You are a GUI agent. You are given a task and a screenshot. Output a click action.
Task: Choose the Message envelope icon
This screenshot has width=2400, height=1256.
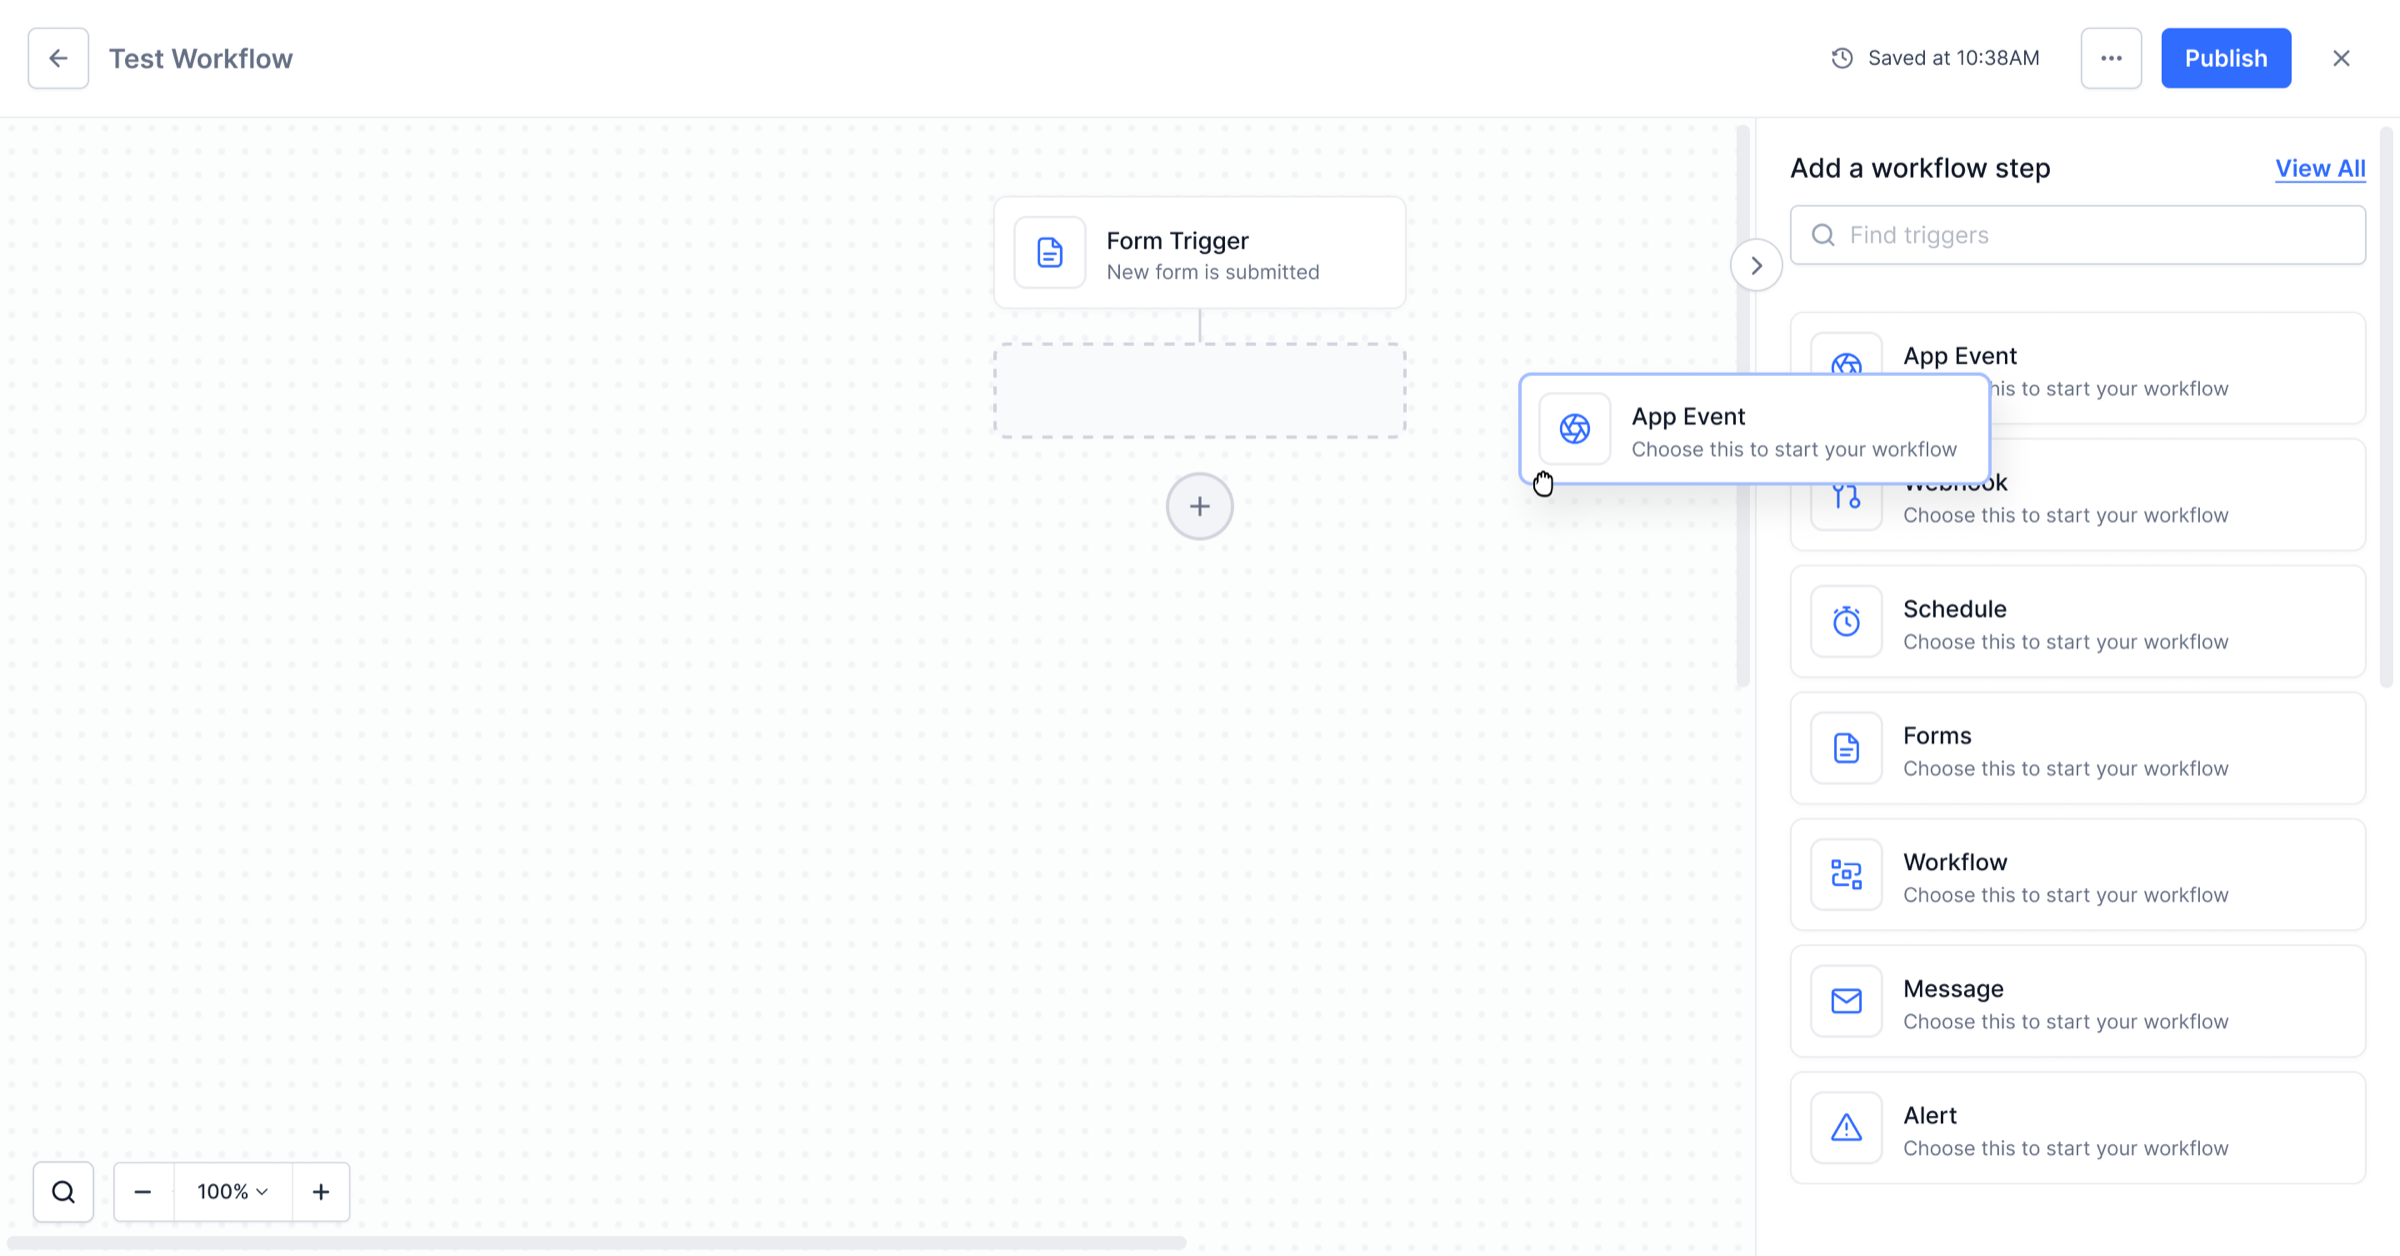[1846, 1001]
